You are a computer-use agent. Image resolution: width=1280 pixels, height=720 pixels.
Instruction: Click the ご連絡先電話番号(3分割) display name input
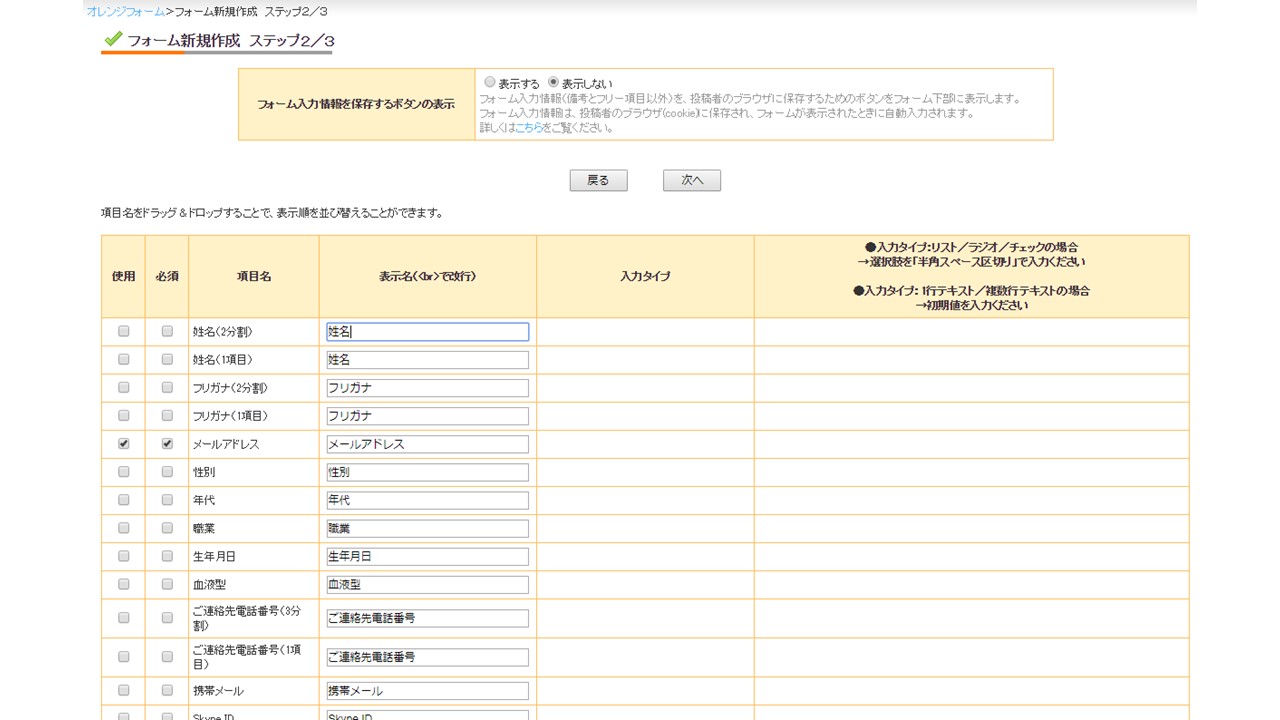point(427,618)
